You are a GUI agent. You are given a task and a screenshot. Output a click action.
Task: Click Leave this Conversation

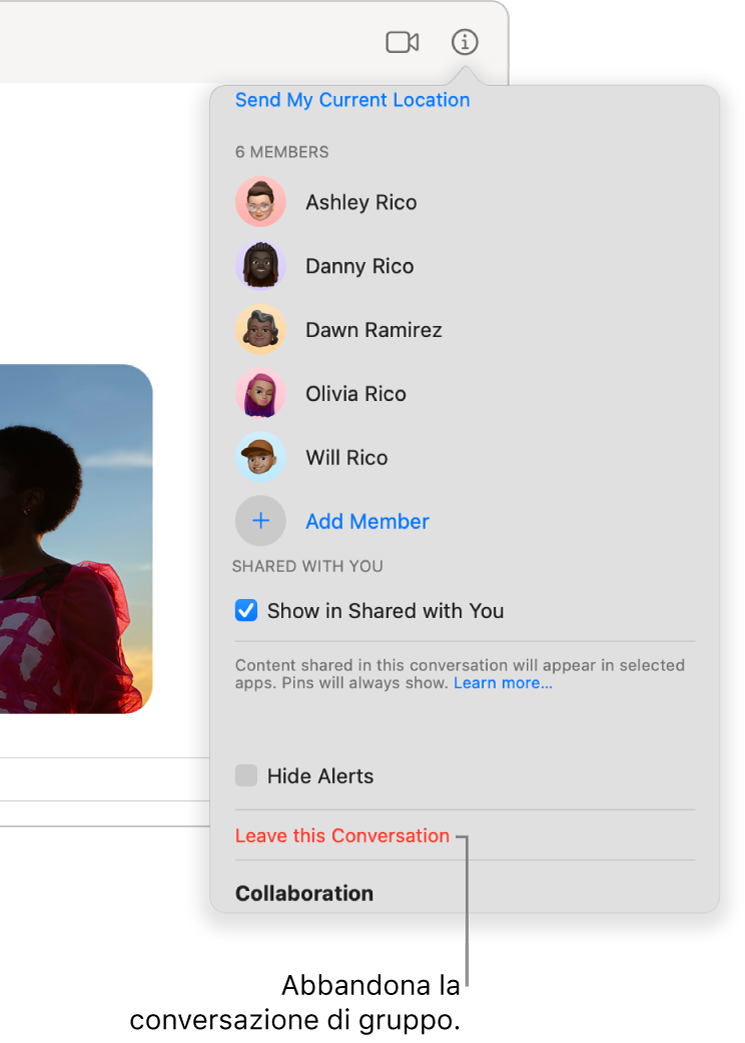point(342,836)
